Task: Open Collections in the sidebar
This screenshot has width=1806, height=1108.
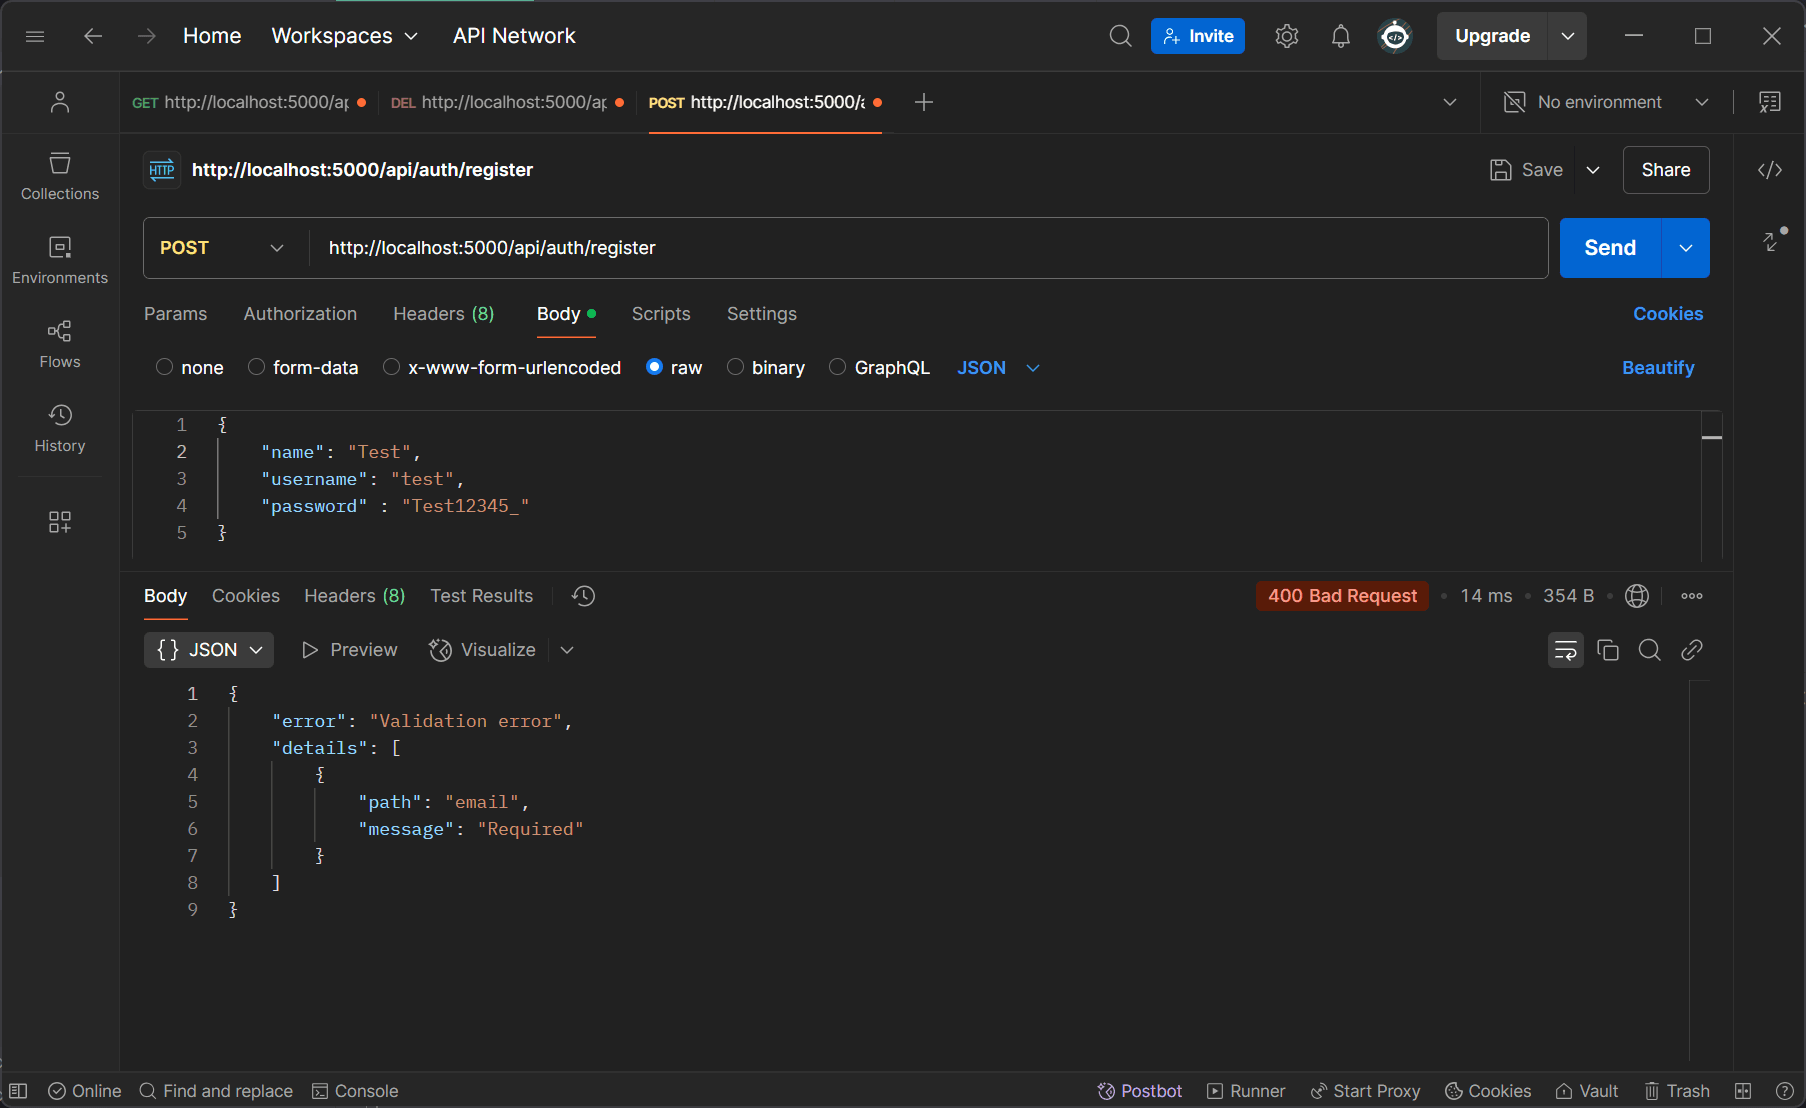Action: (x=60, y=176)
